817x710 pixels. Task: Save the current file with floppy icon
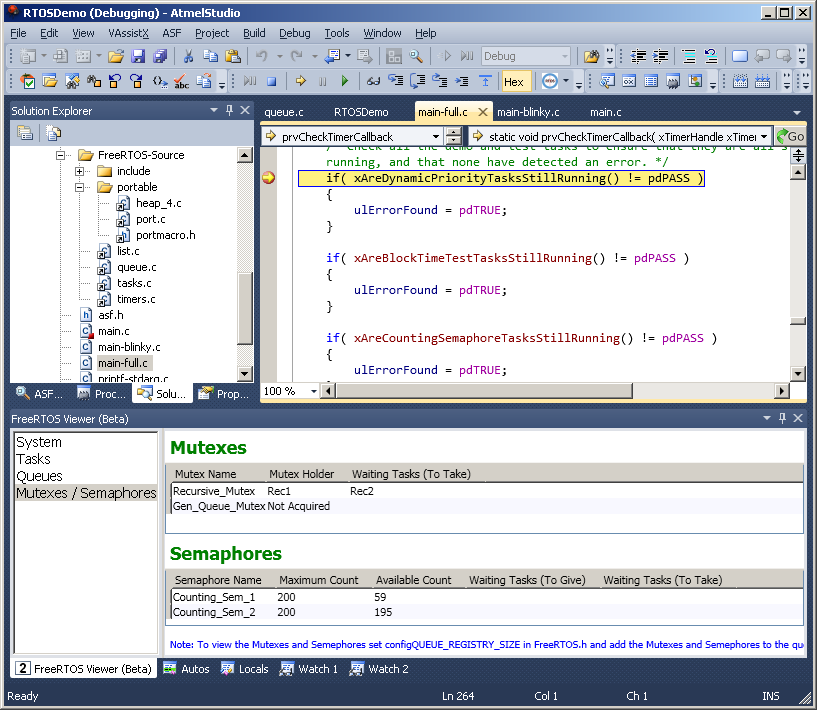(x=138, y=56)
